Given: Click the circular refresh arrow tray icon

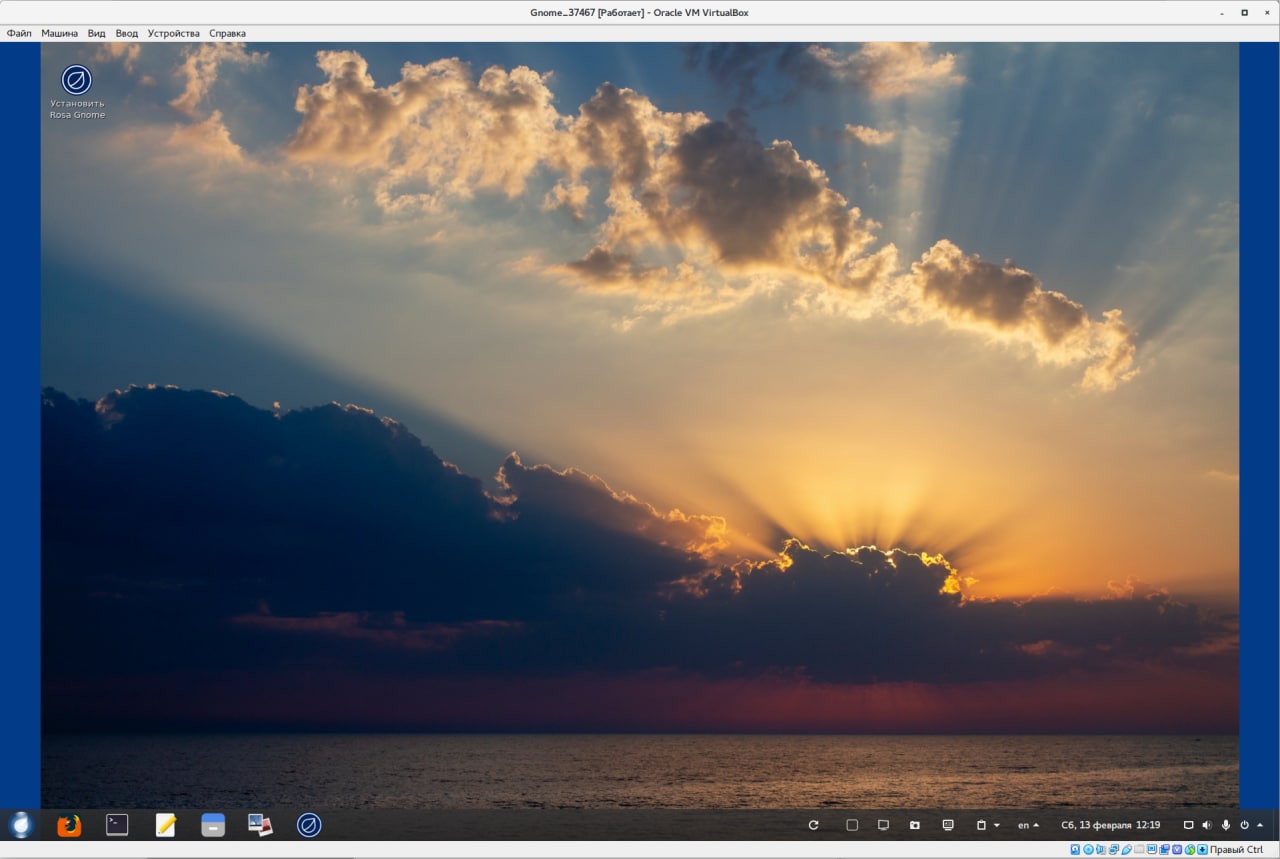Looking at the screenshot, I should (813, 825).
